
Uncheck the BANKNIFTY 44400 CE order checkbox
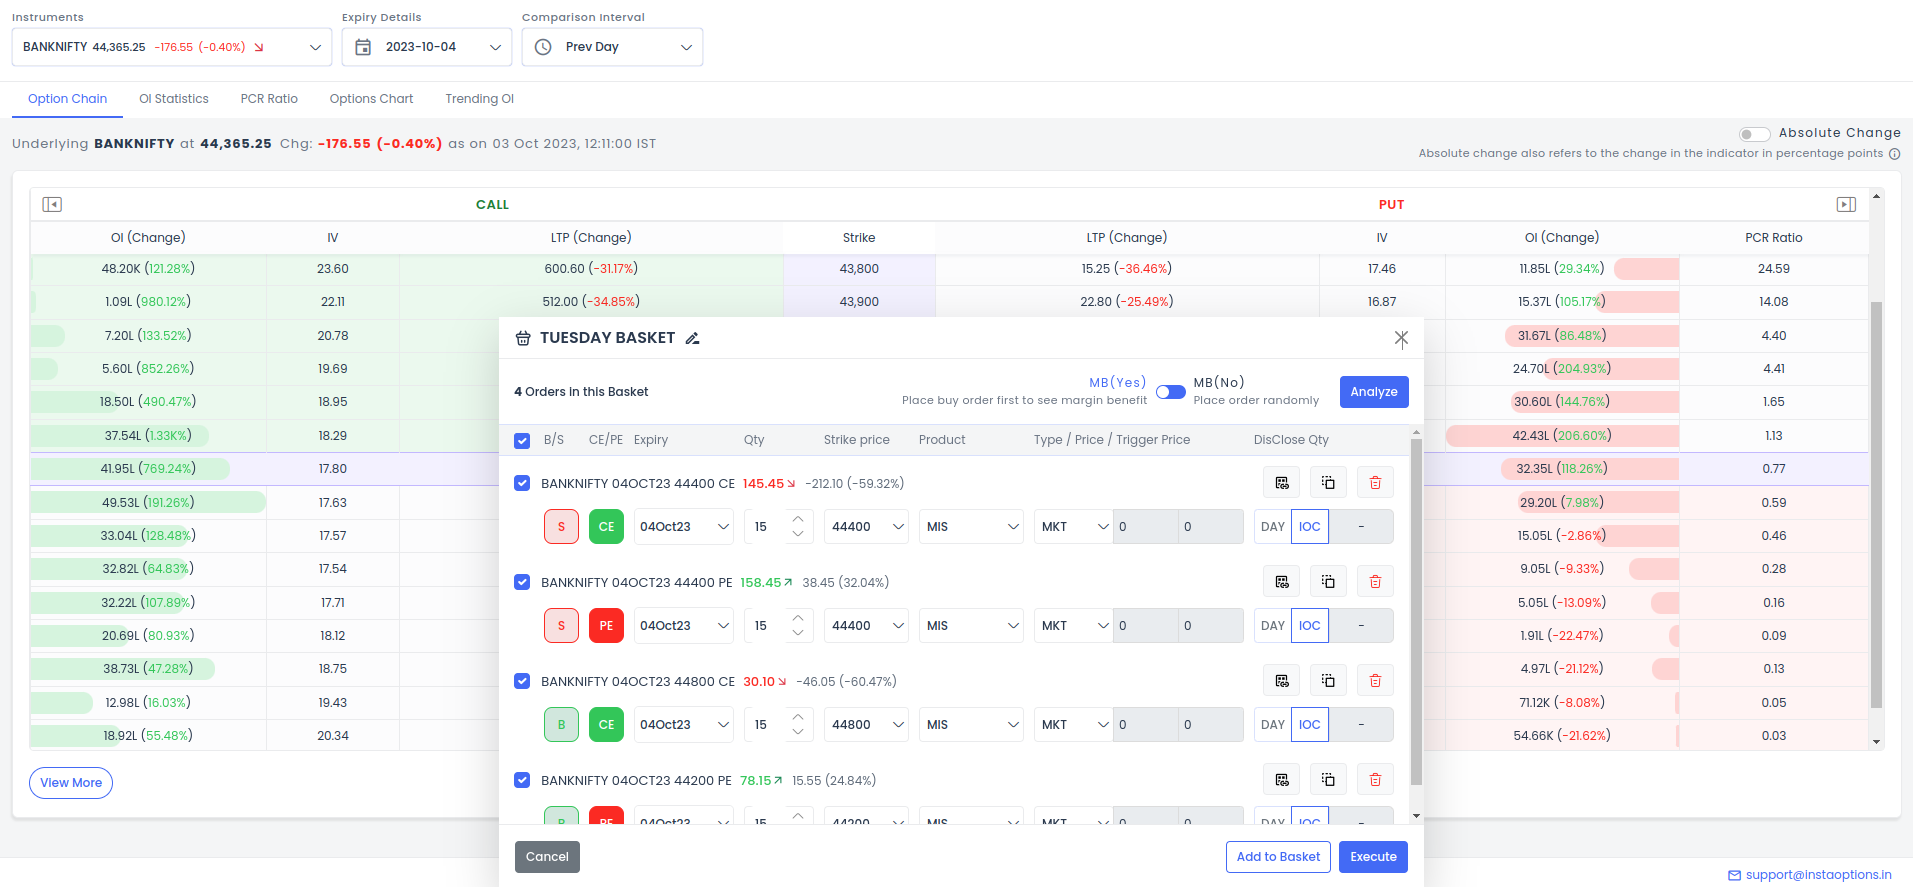522,483
